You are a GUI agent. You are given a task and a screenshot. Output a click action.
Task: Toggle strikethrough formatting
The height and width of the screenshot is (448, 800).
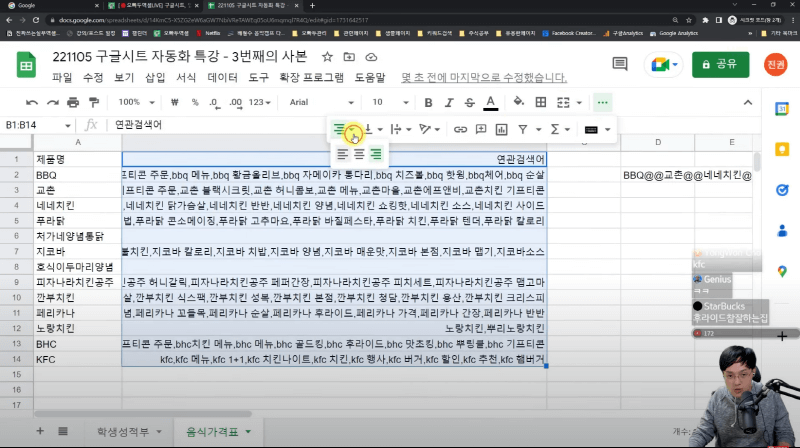tap(469, 103)
